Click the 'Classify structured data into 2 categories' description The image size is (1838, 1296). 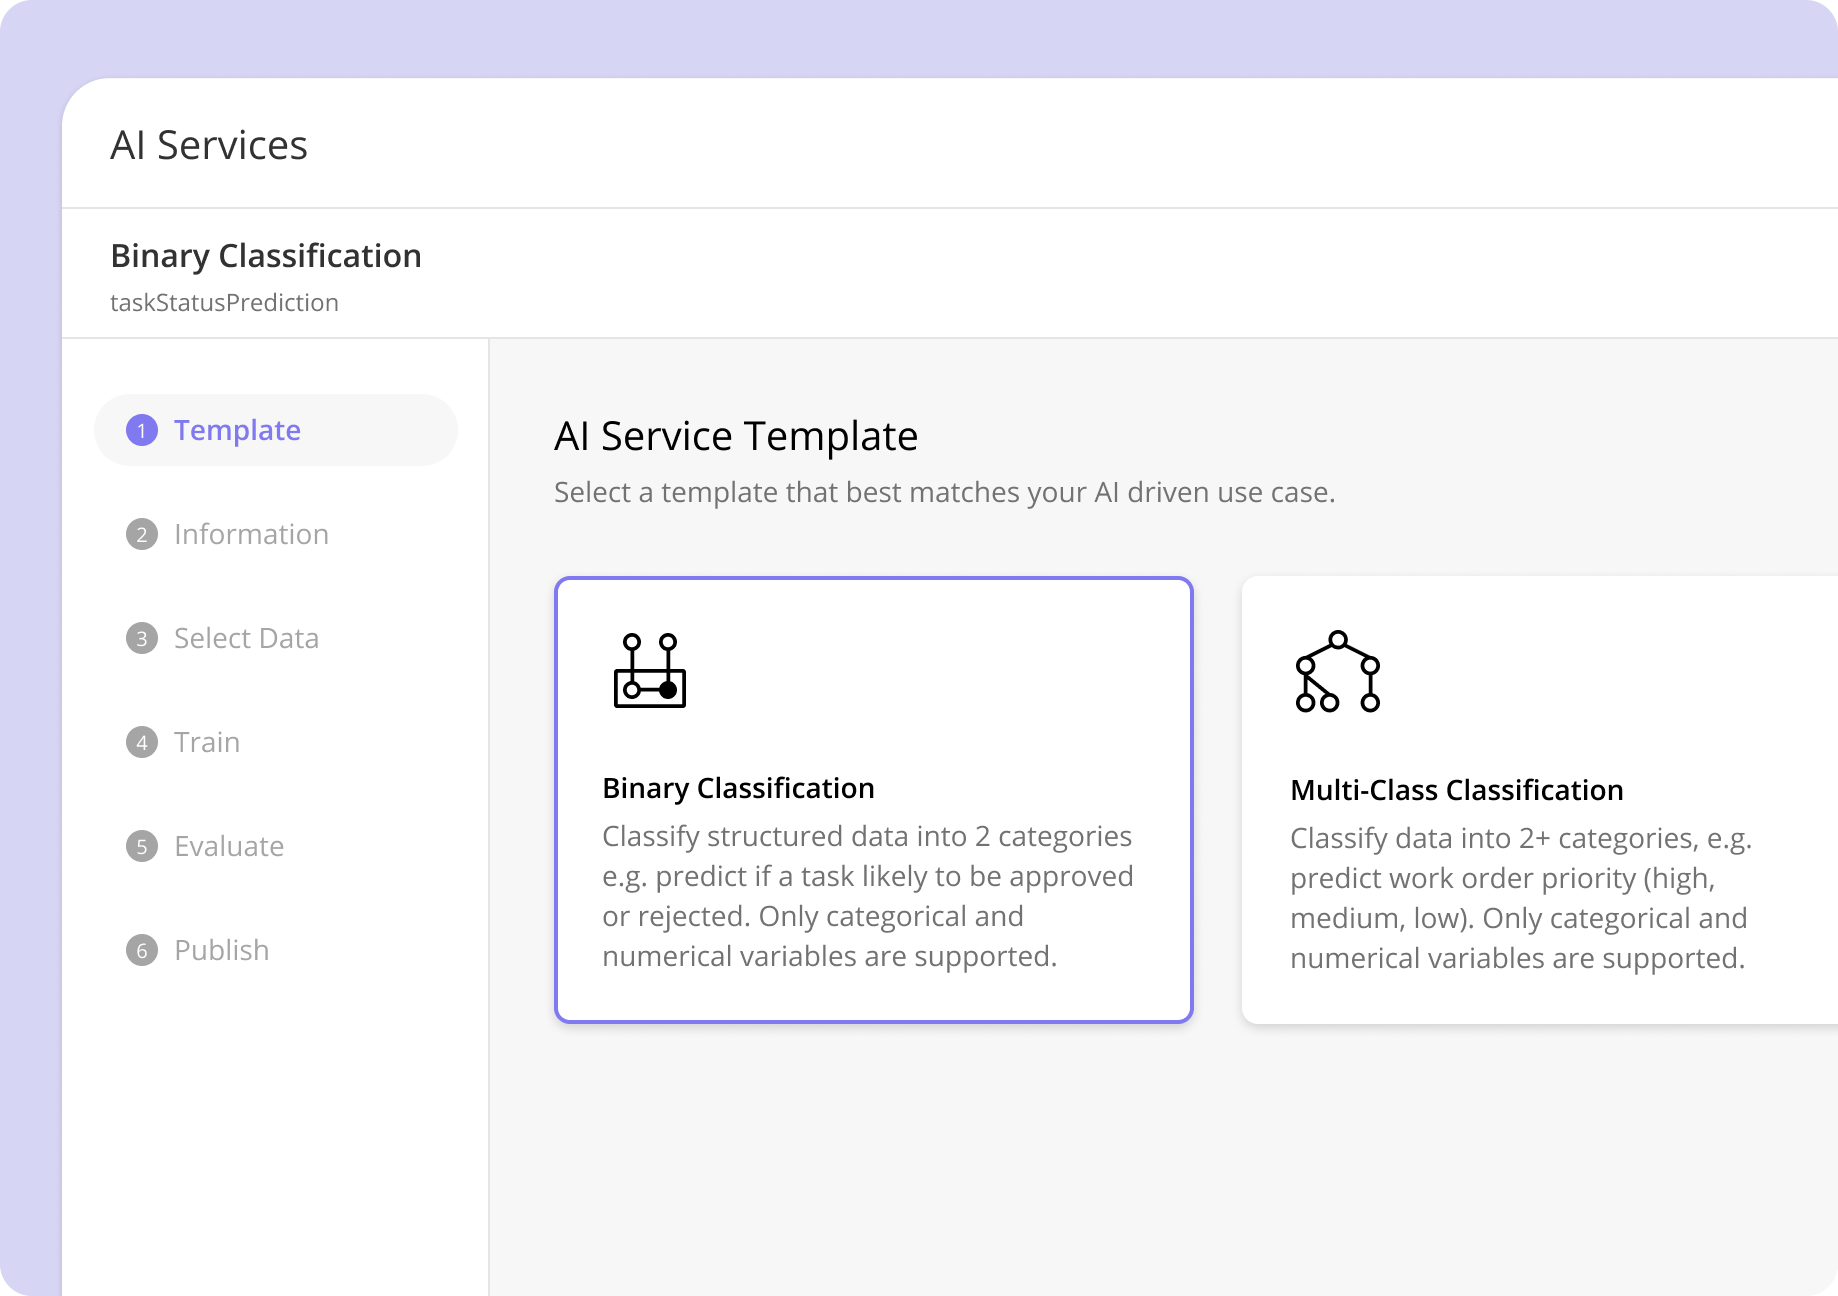(x=868, y=896)
